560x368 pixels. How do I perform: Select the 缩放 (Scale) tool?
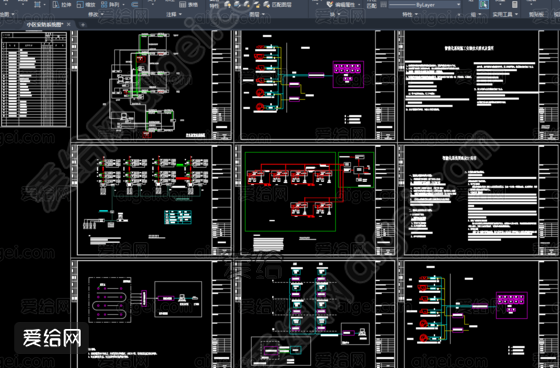click(x=86, y=5)
